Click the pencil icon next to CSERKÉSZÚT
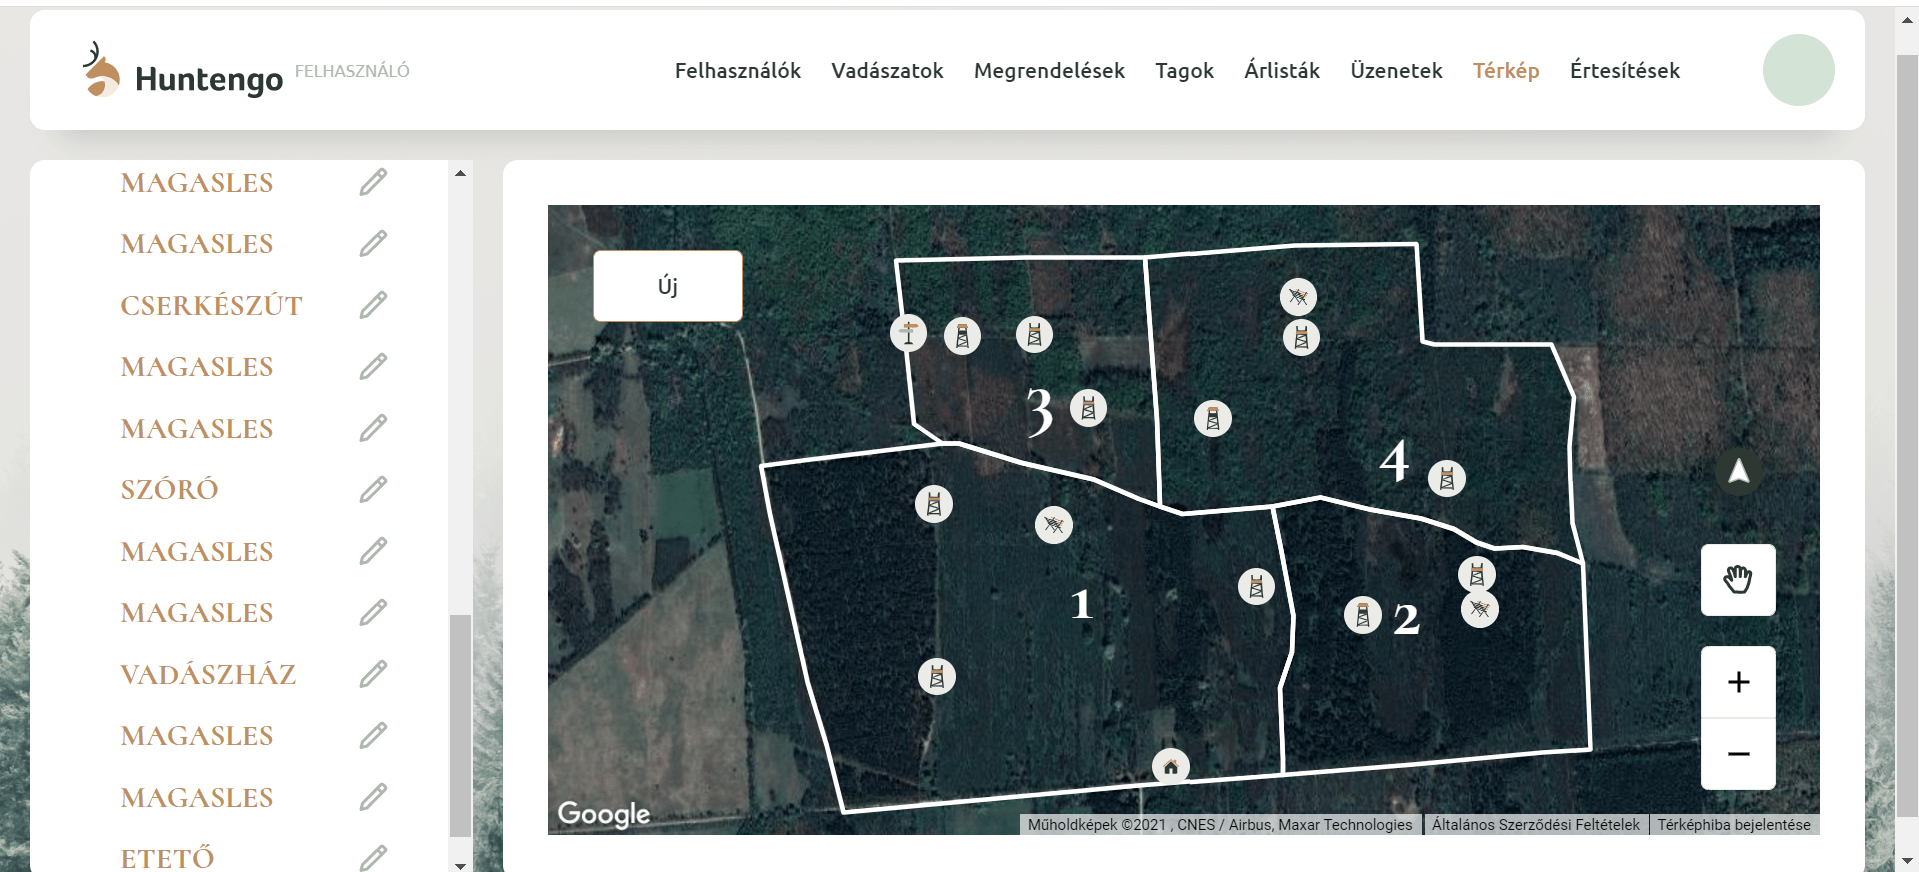 click(x=373, y=305)
